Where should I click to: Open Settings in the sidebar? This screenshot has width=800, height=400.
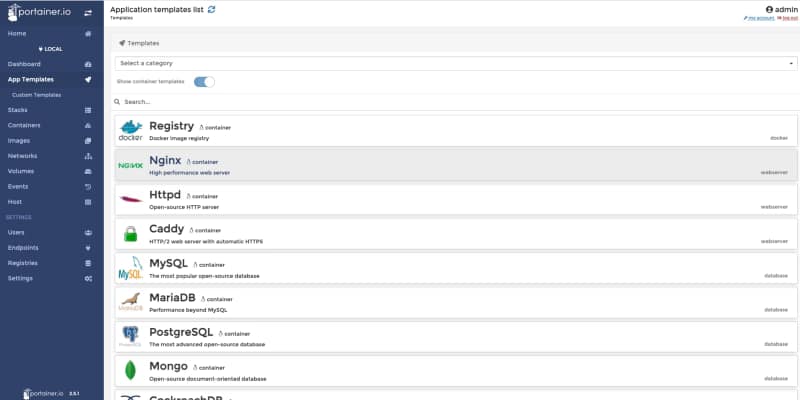[x=20, y=278]
